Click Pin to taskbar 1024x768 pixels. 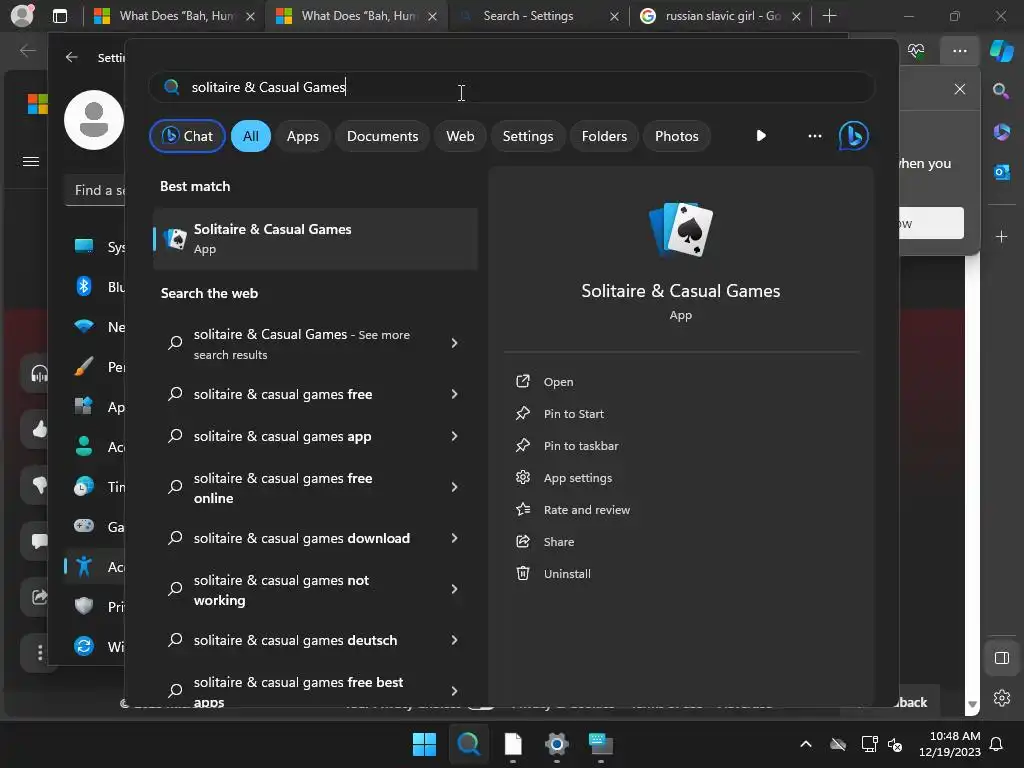[581, 446]
